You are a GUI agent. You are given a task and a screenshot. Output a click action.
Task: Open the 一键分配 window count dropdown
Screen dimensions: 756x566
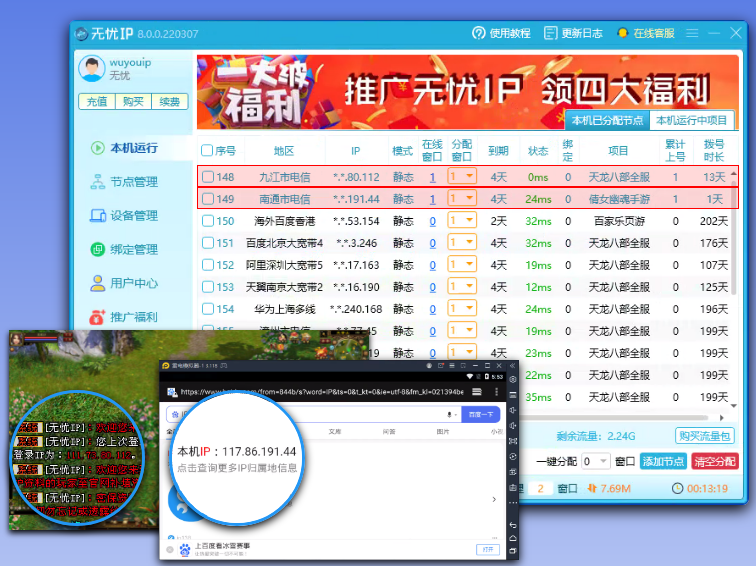coord(596,461)
